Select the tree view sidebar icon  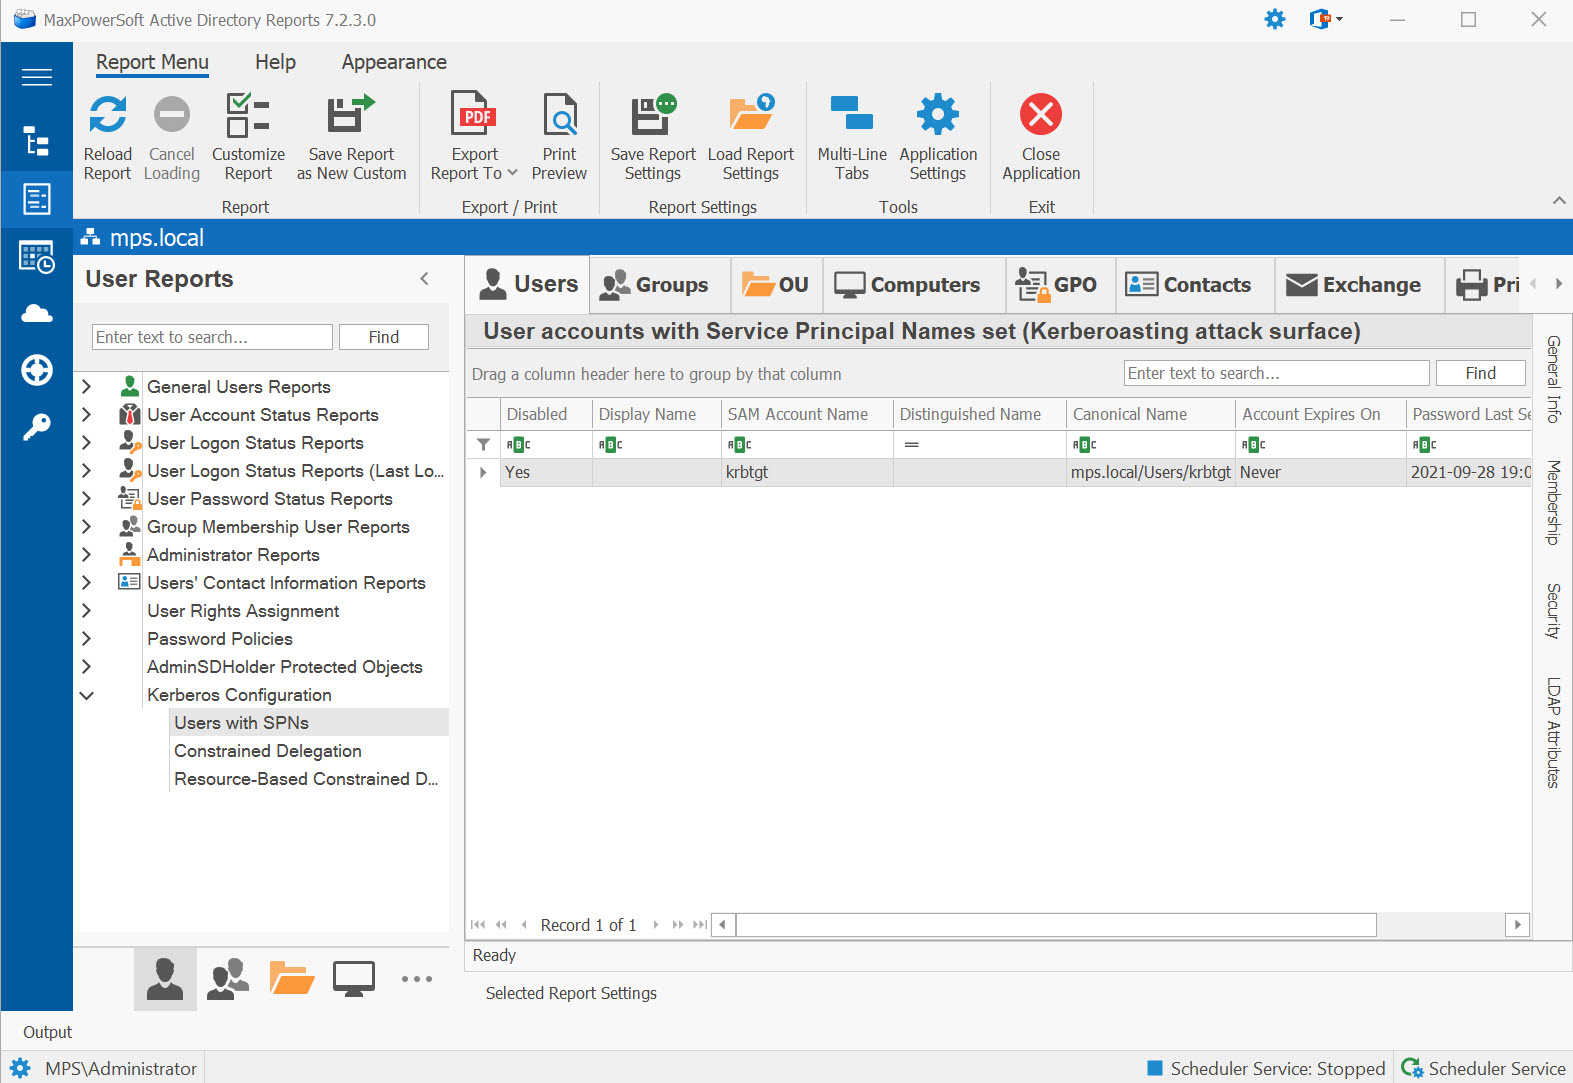point(37,141)
